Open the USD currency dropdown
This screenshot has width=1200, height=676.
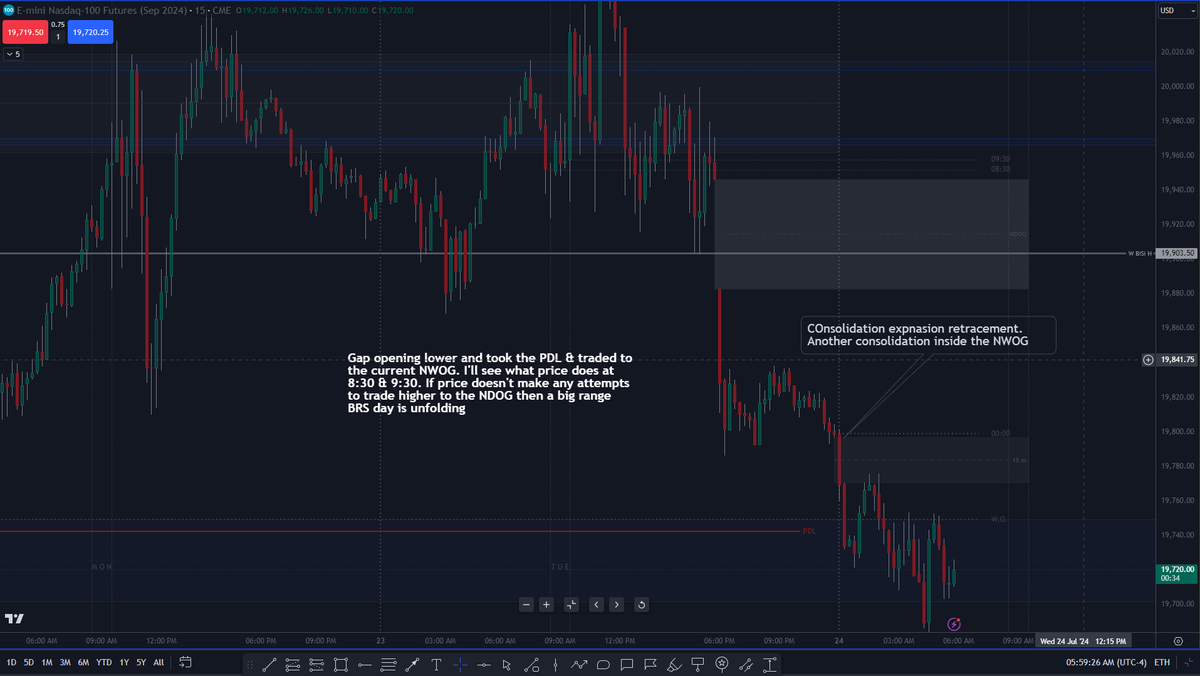[1176, 11]
